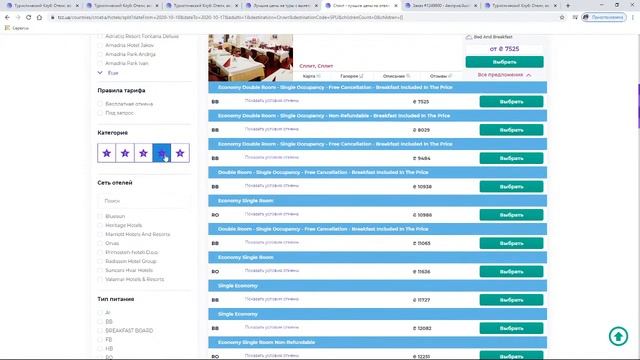Show cancellation terms for the 11065 offer
Viewport: 640px width, 360px height.
pyautogui.click(x=271, y=242)
